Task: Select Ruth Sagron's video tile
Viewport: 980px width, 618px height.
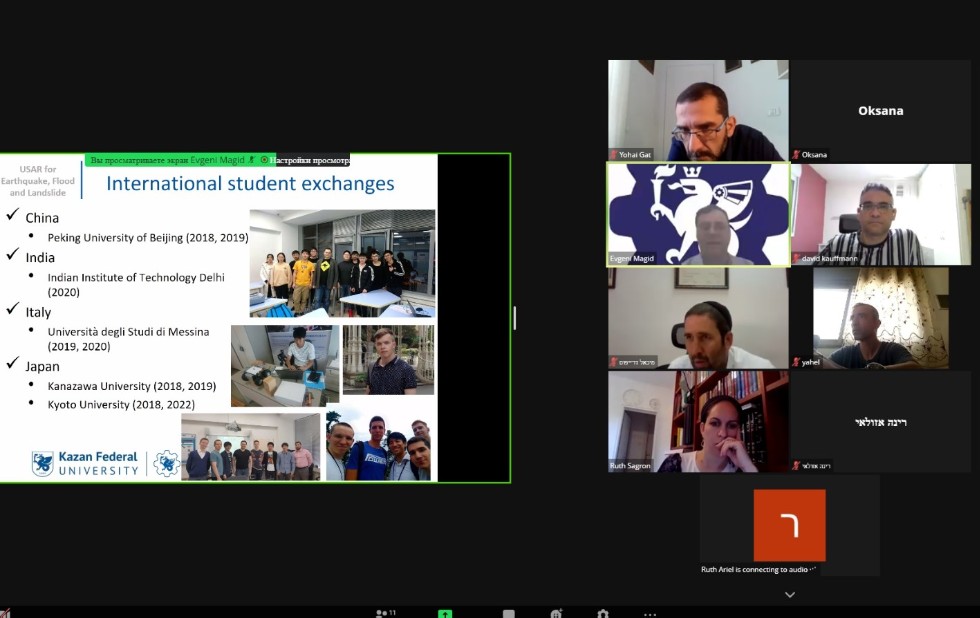Action: [x=698, y=421]
